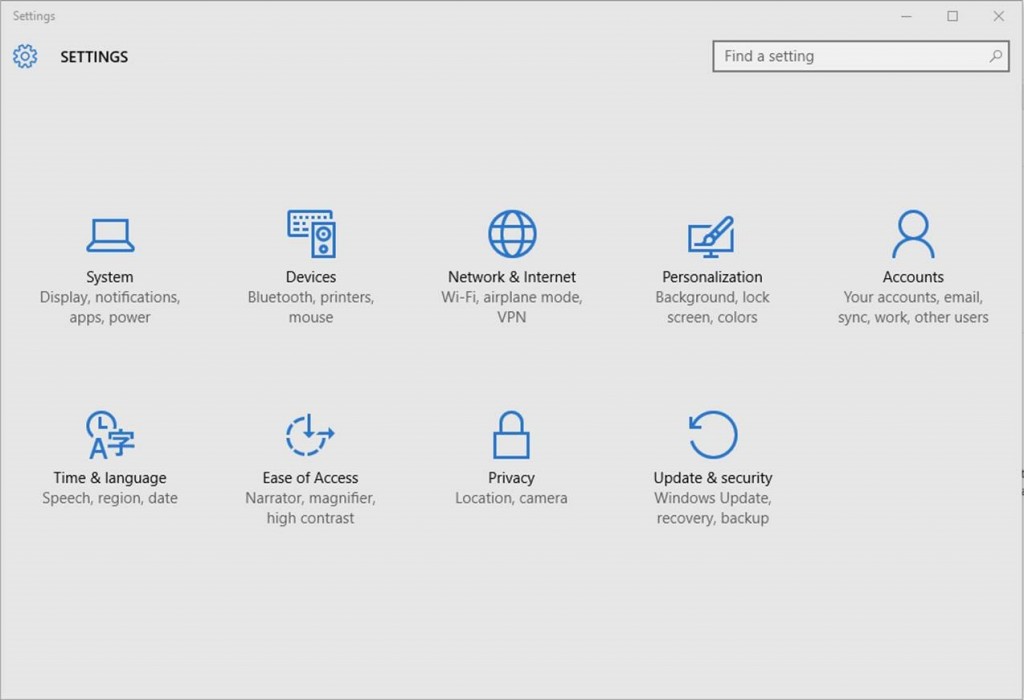Click the magnifier search icon
Screen dimensions: 1024x700
(x=995, y=56)
